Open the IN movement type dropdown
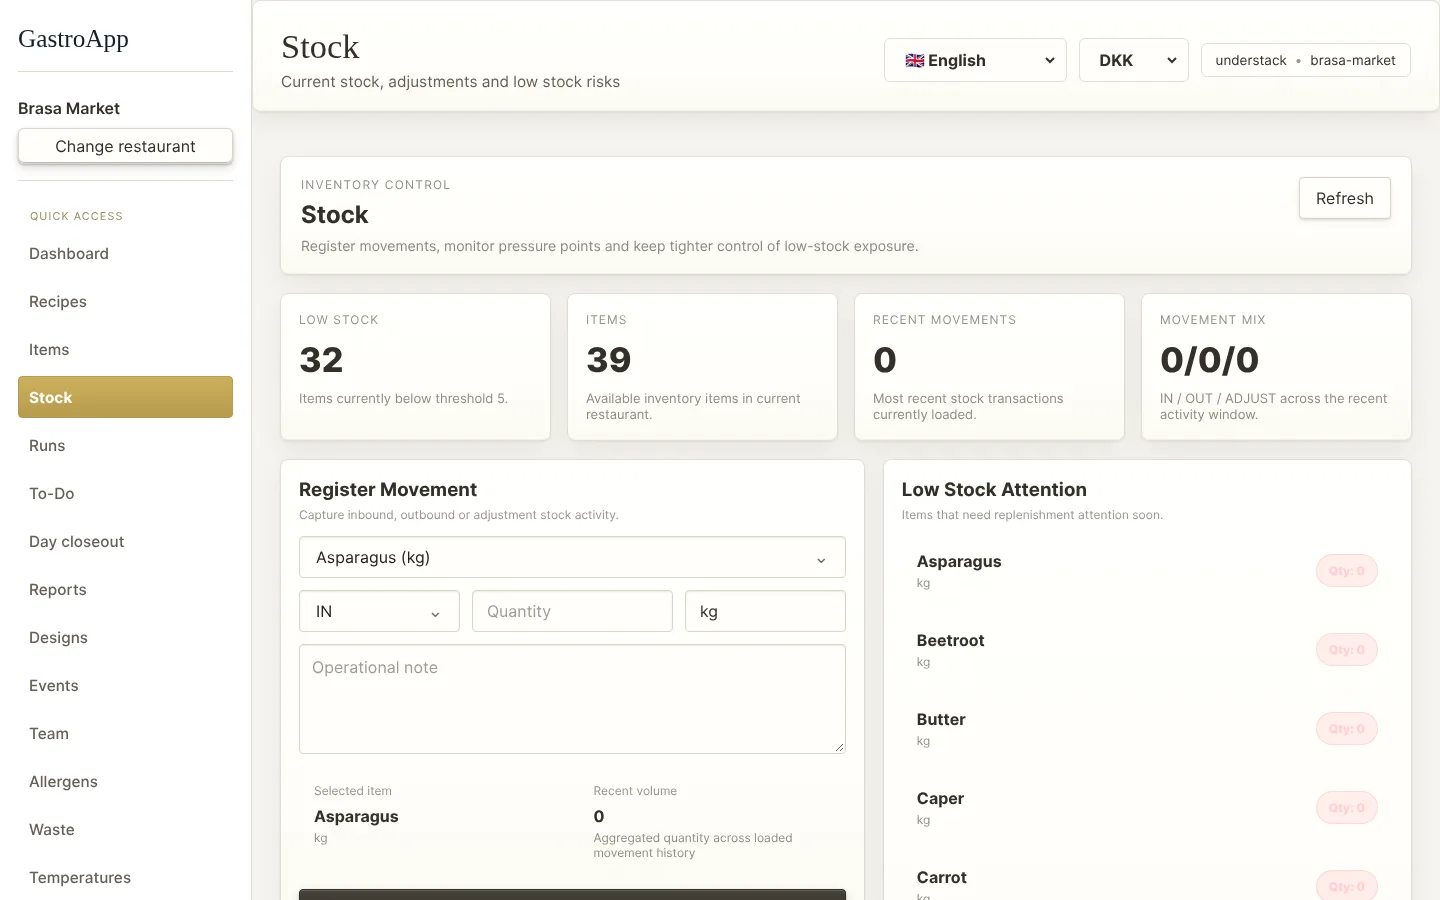Viewport: 1440px width, 900px height. pyautogui.click(x=379, y=611)
